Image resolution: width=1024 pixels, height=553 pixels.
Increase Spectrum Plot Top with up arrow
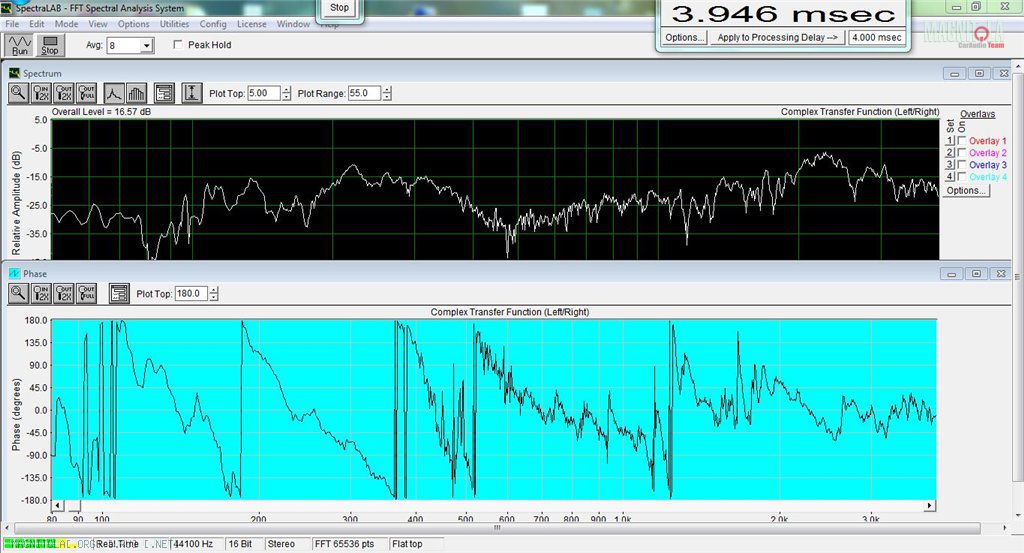[x=286, y=90]
